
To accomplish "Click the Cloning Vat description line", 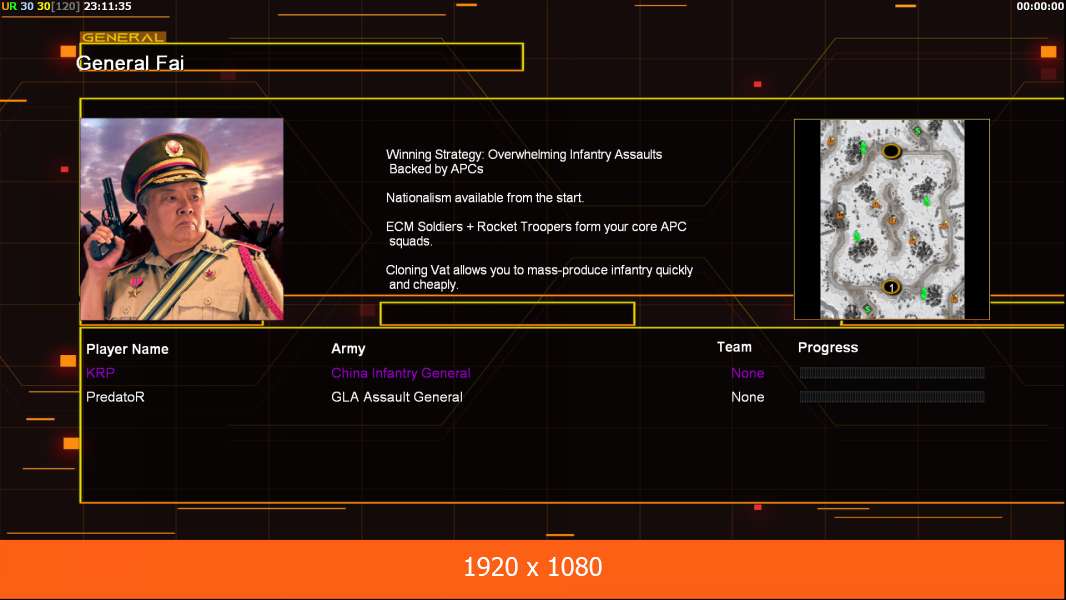I will click(x=539, y=277).
